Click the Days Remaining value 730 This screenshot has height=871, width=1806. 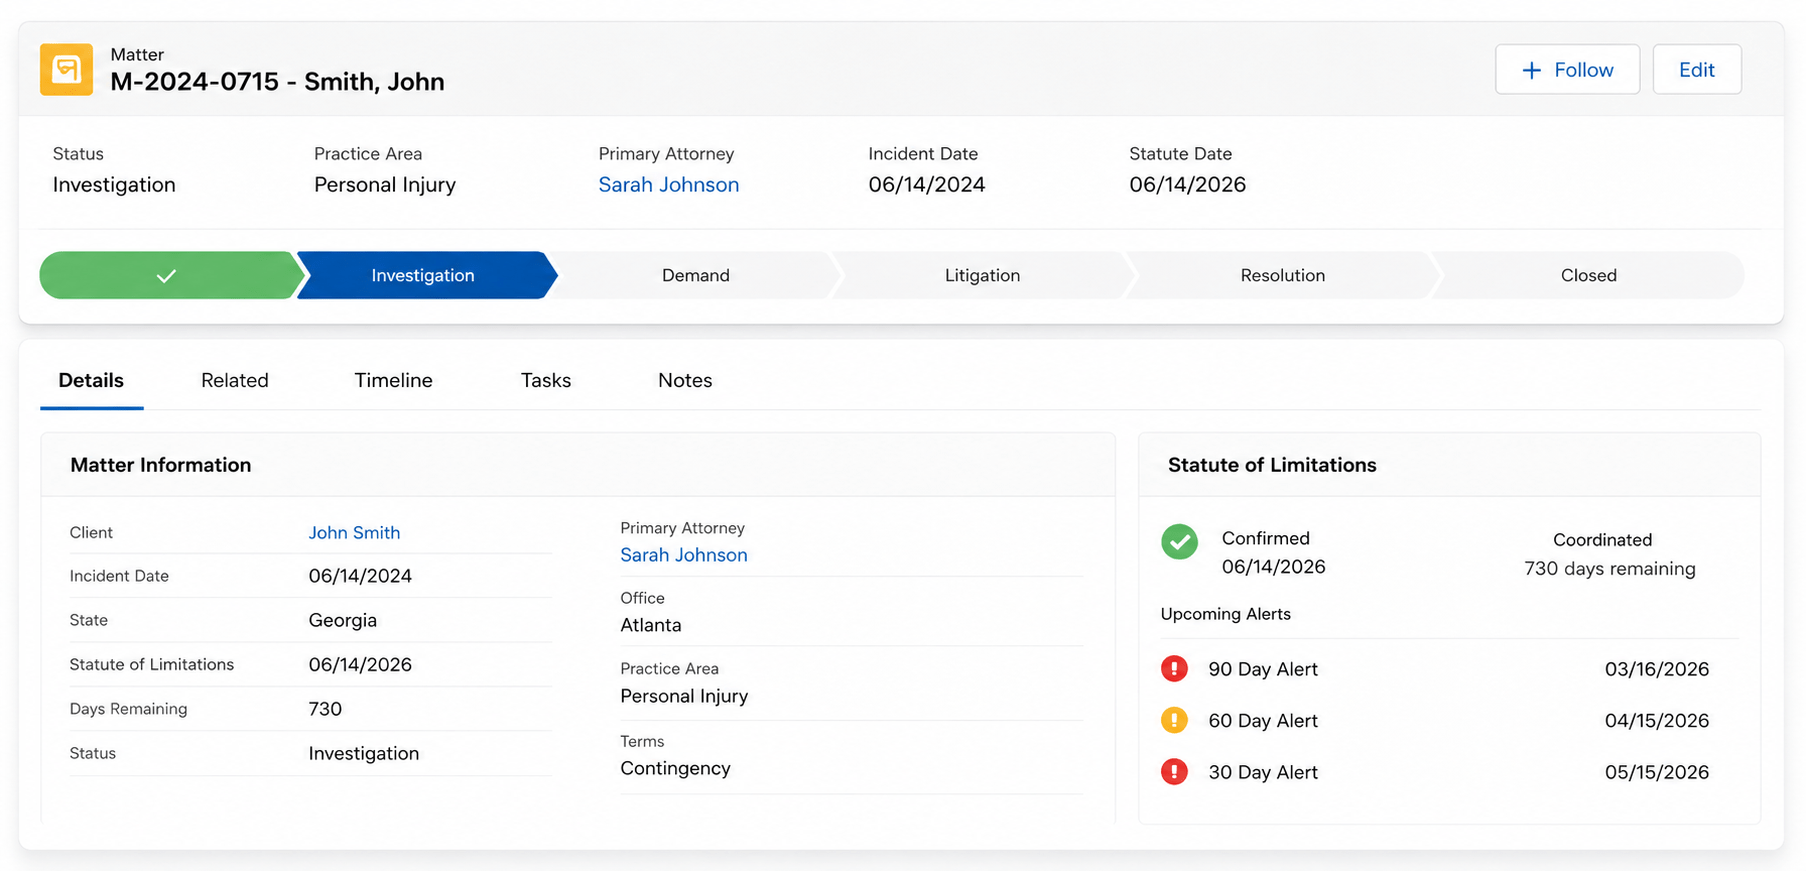click(x=325, y=709)
